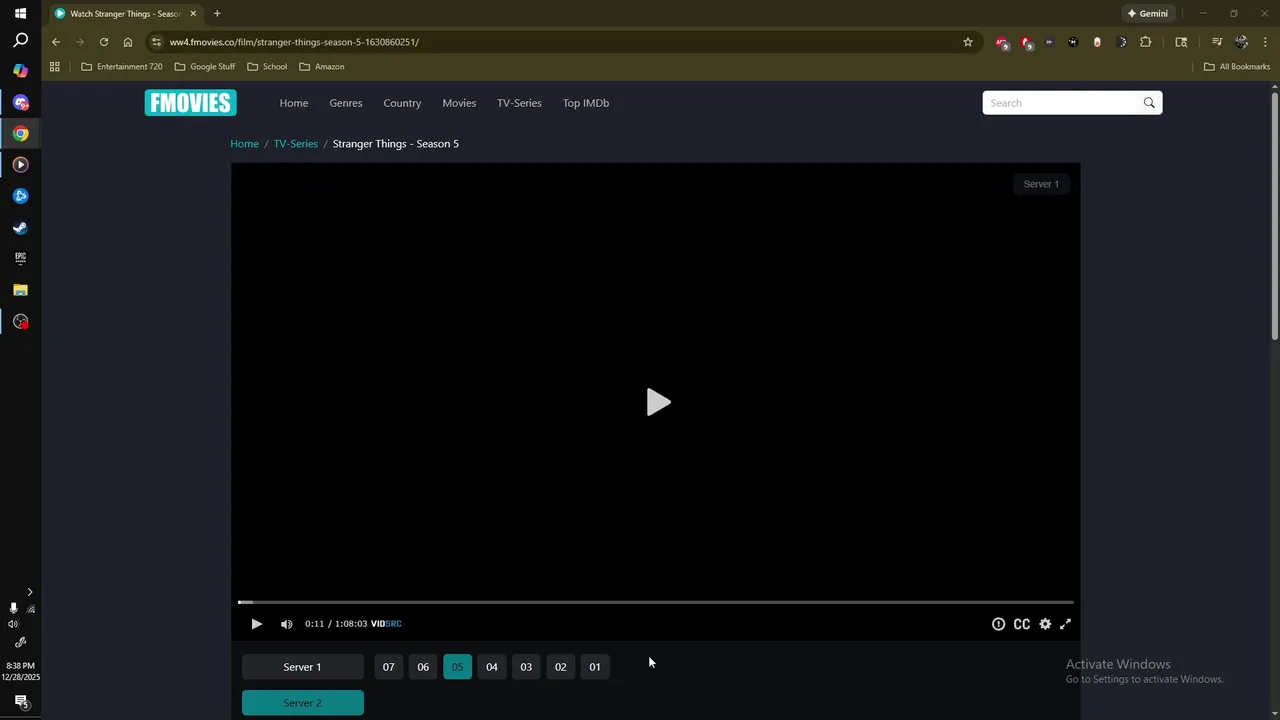The height and width of the screenshot is (720, 1280).
Task: Open a new browser tab
Action: click(x=217, y=14)
